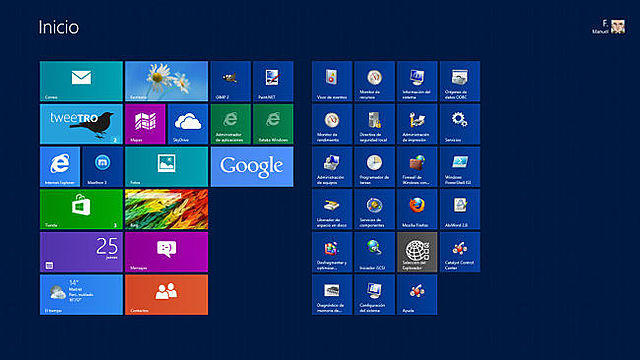Viewport: 640px width, 360px height.
Task: Click the user account picture for Manuel
Action: [618, 27]
